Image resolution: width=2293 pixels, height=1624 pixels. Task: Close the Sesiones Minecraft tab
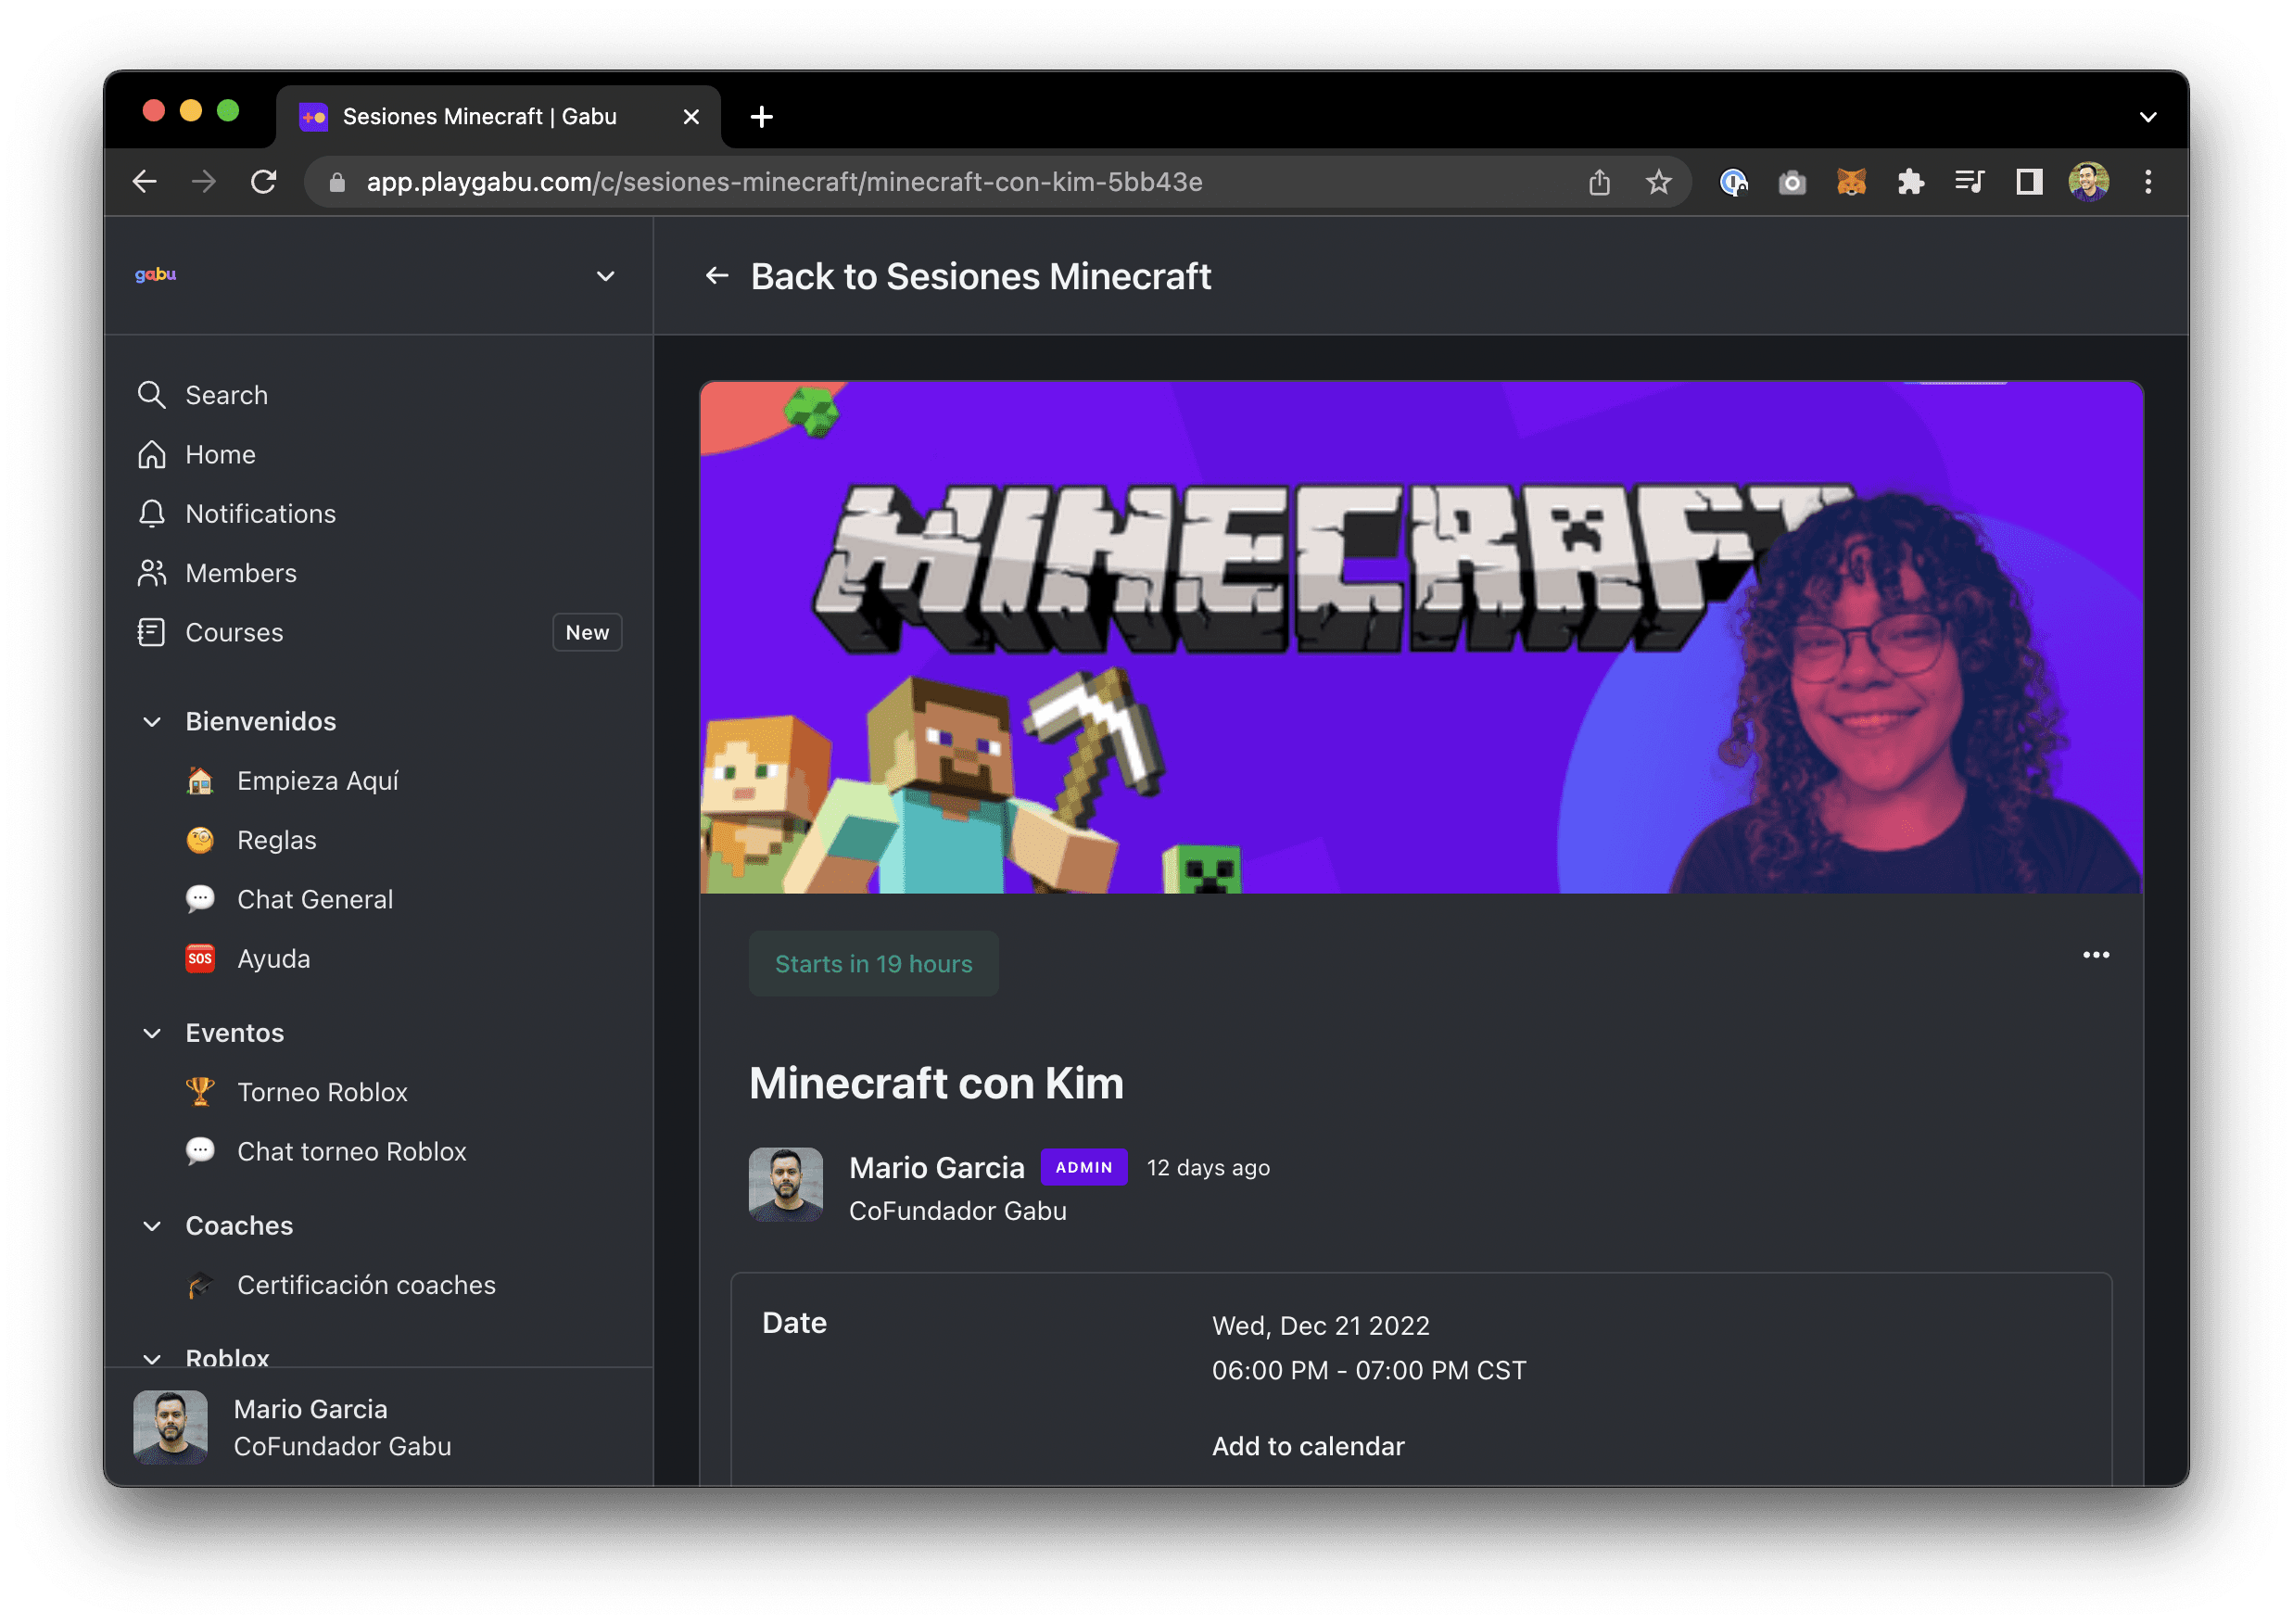coord(691,117)
